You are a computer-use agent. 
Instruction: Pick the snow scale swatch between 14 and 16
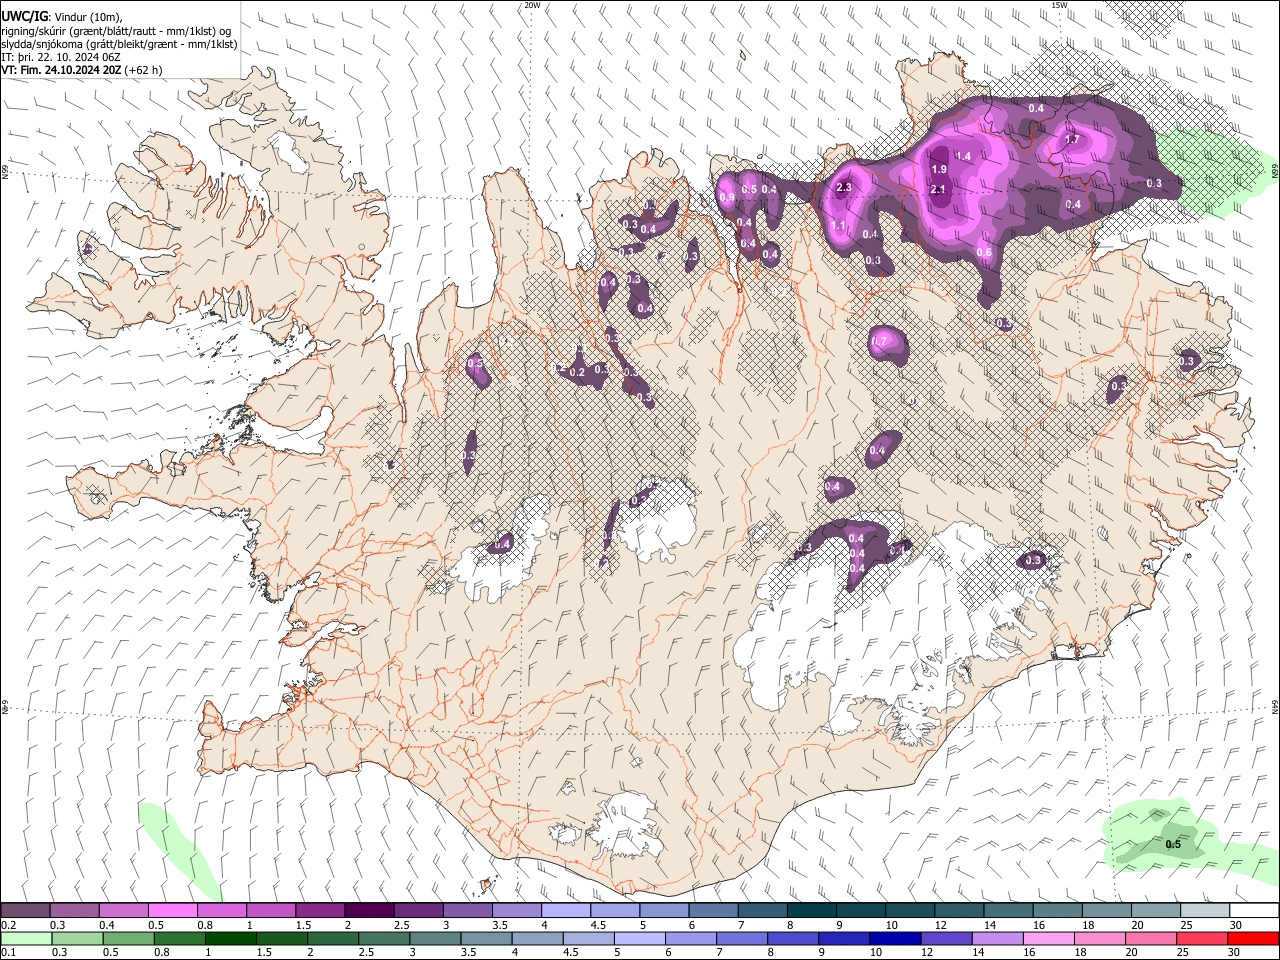tap(1007, 911)
